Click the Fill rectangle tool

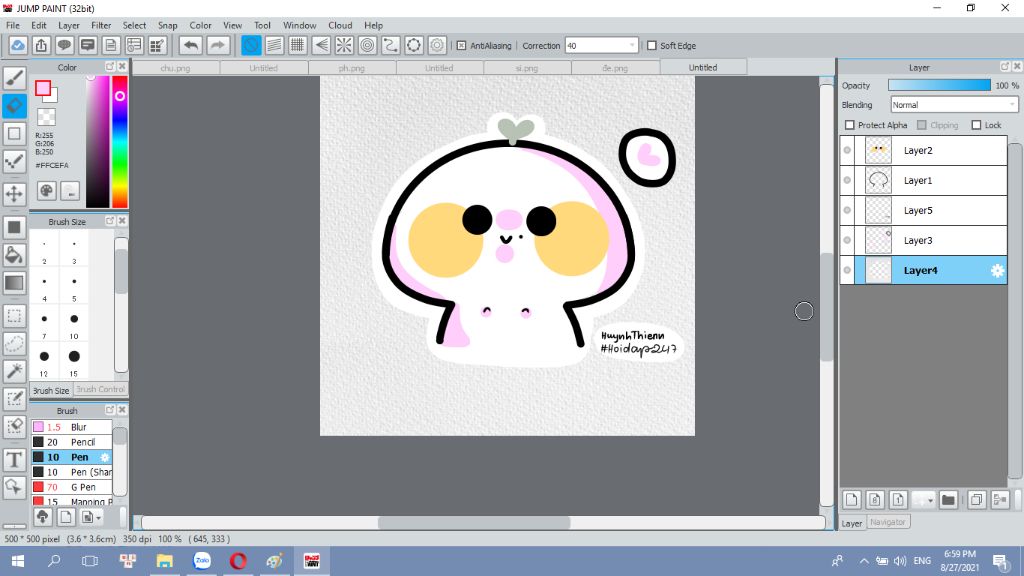pyautogui.click(x=14, y=227)
